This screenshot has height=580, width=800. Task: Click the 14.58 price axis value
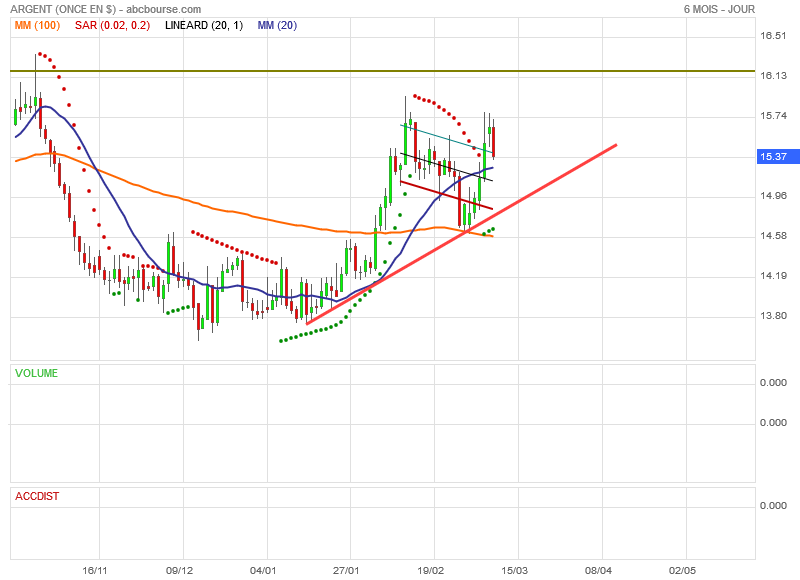tap(773, 236)
